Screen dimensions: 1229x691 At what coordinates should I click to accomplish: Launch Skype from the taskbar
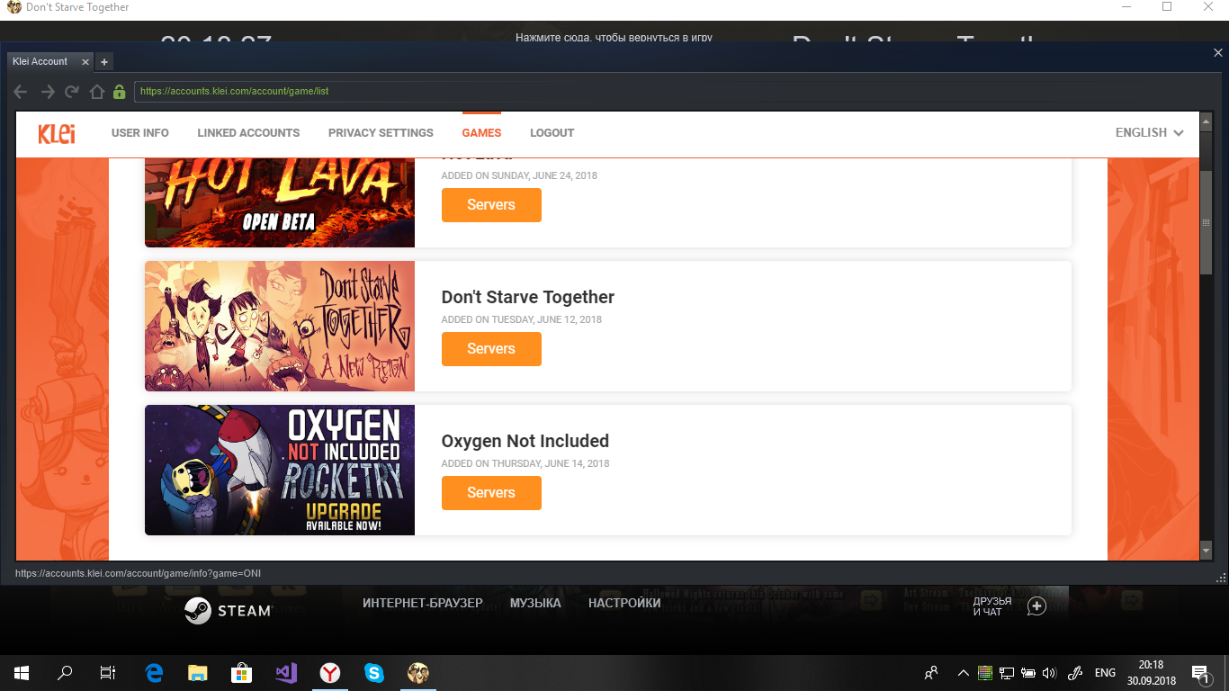[x=374, y=673]
